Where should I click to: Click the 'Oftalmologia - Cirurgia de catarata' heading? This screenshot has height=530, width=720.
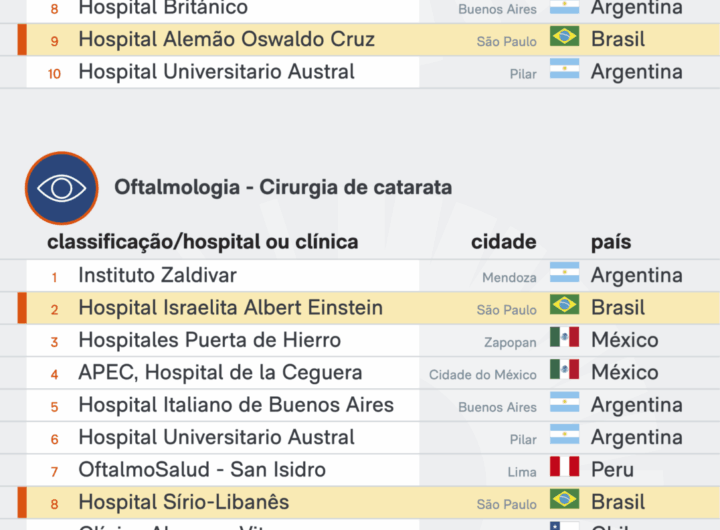coord(283,187)
